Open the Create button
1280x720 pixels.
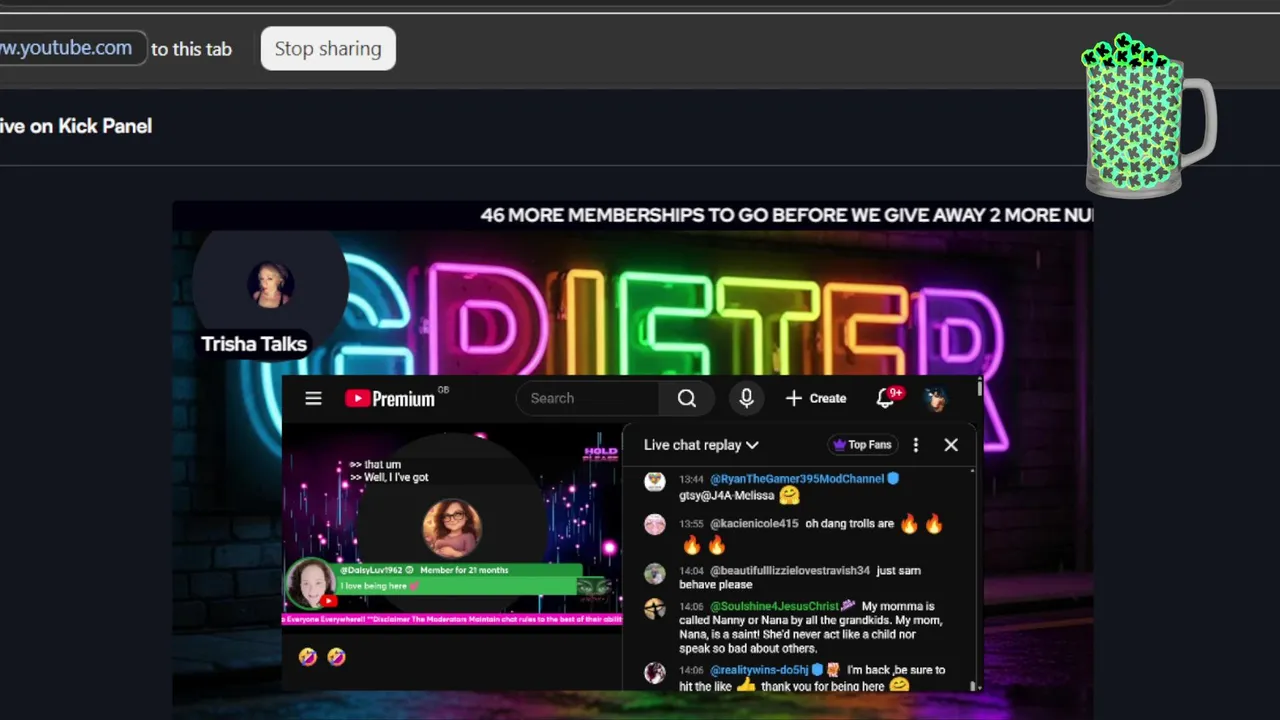(816, 398)
